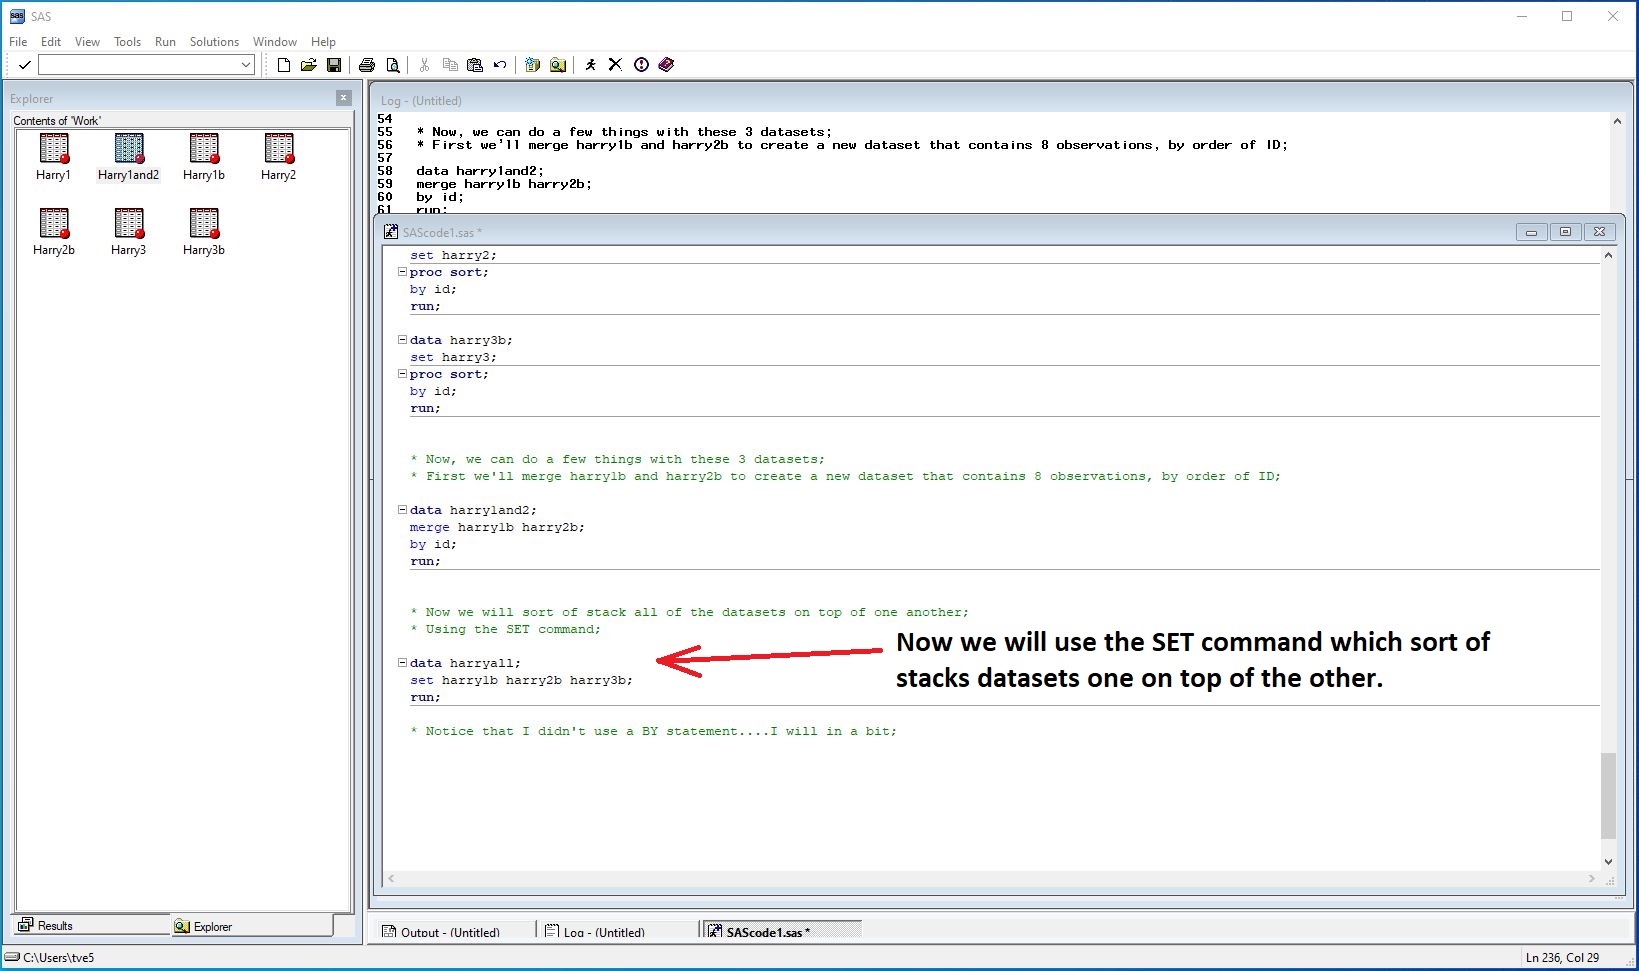Switch to the Results tab

tap(55, 926)
